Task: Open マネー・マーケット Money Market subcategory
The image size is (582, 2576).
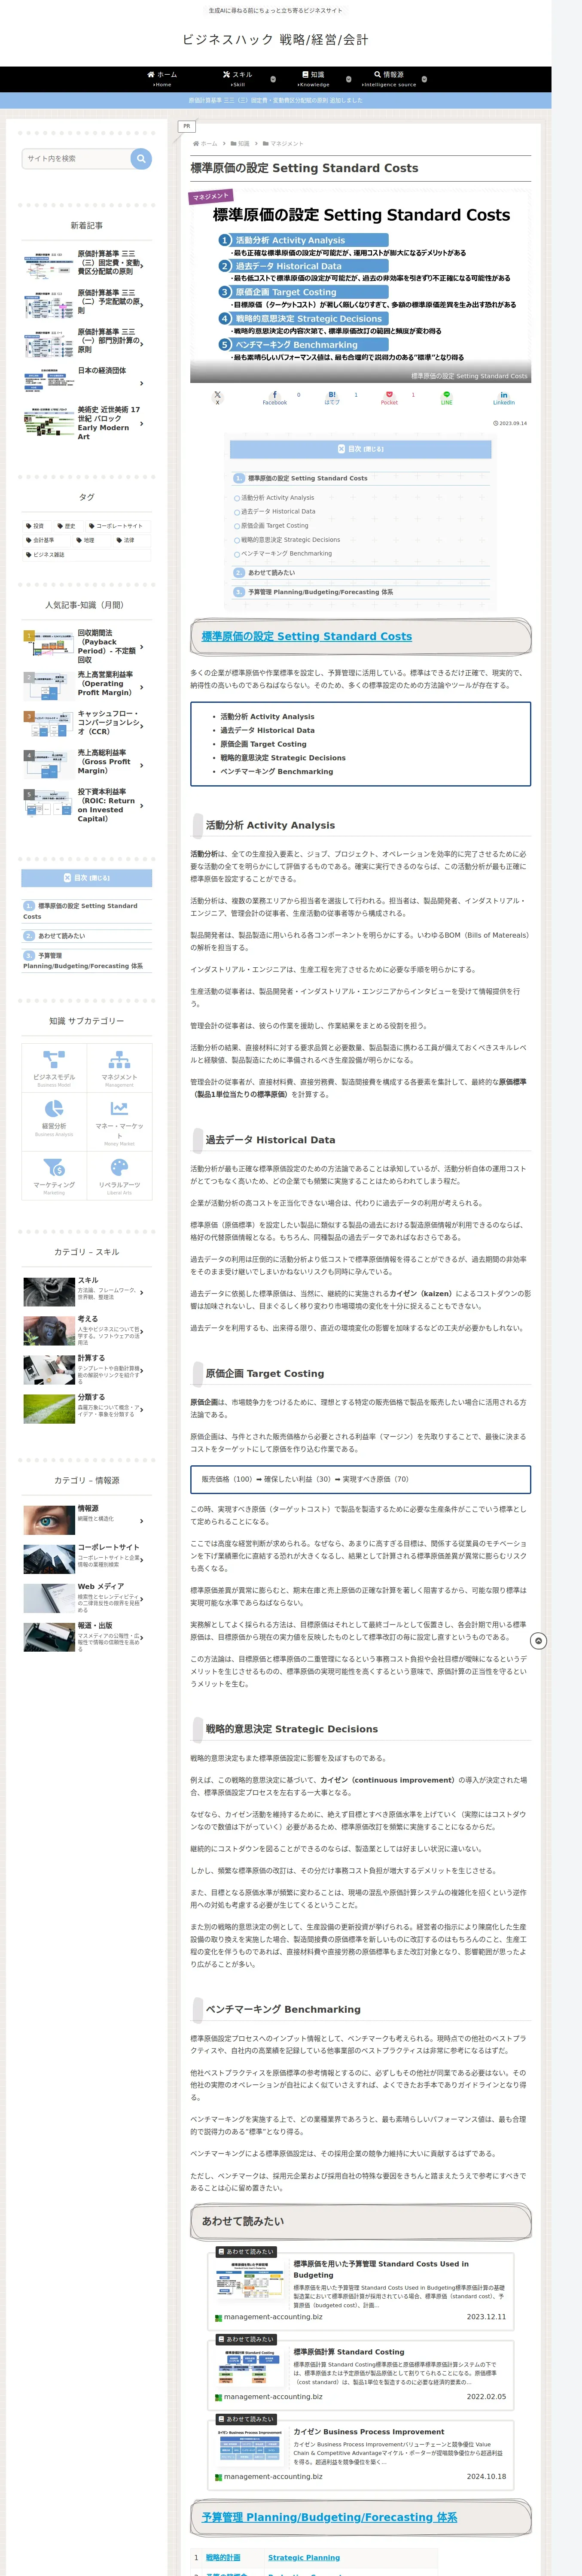Action: 119,1121
